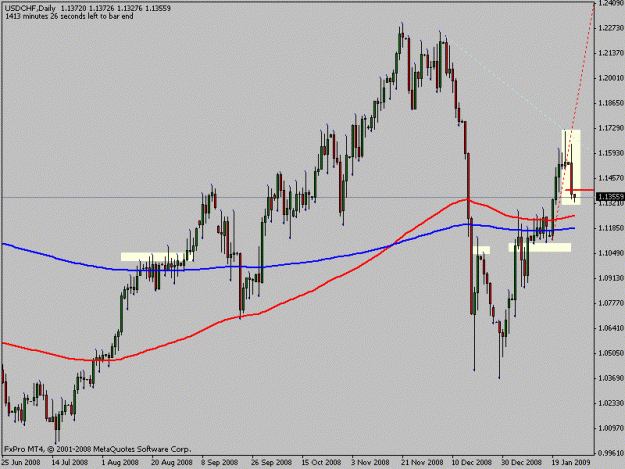The height and width of the screenshot is (469, 625).
Task: Click the 3 Nov 2008 date label
Action: click(x=370, y=463)
